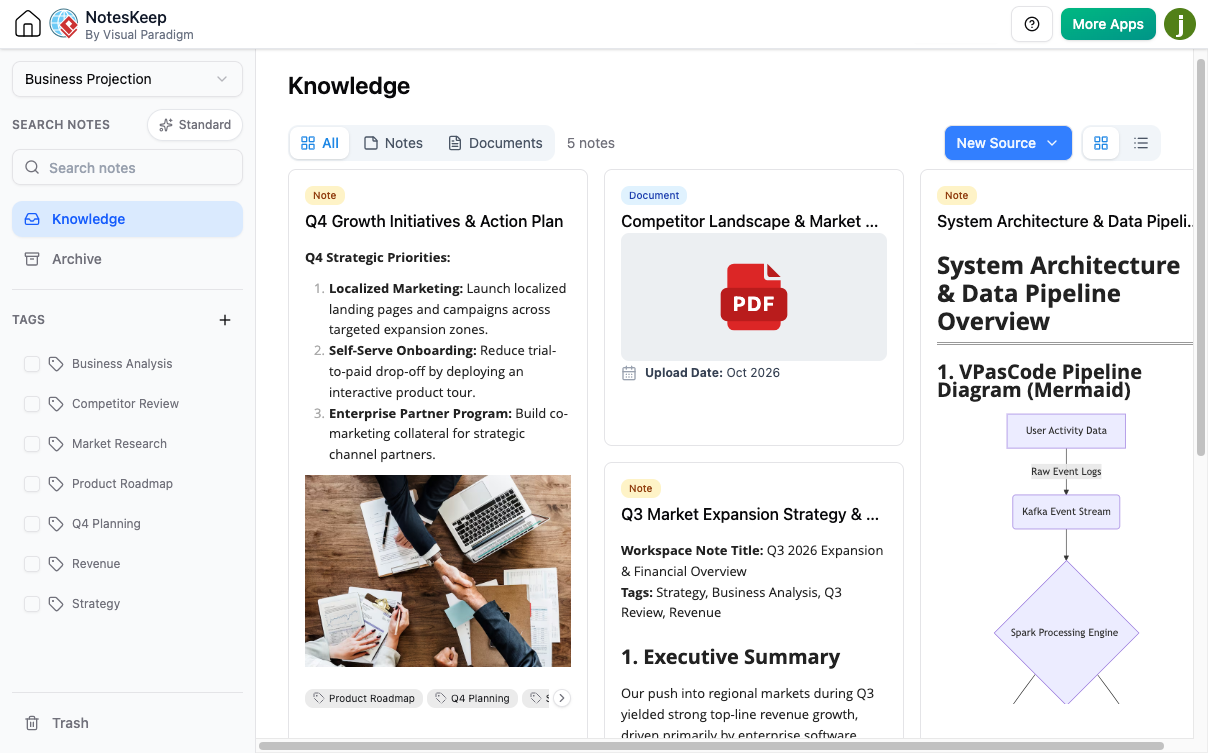The height and width of the screenshot is (753, 1208).
Task: Click the Kafka Event Stream diagram node
Action: tap(1066, 511)
